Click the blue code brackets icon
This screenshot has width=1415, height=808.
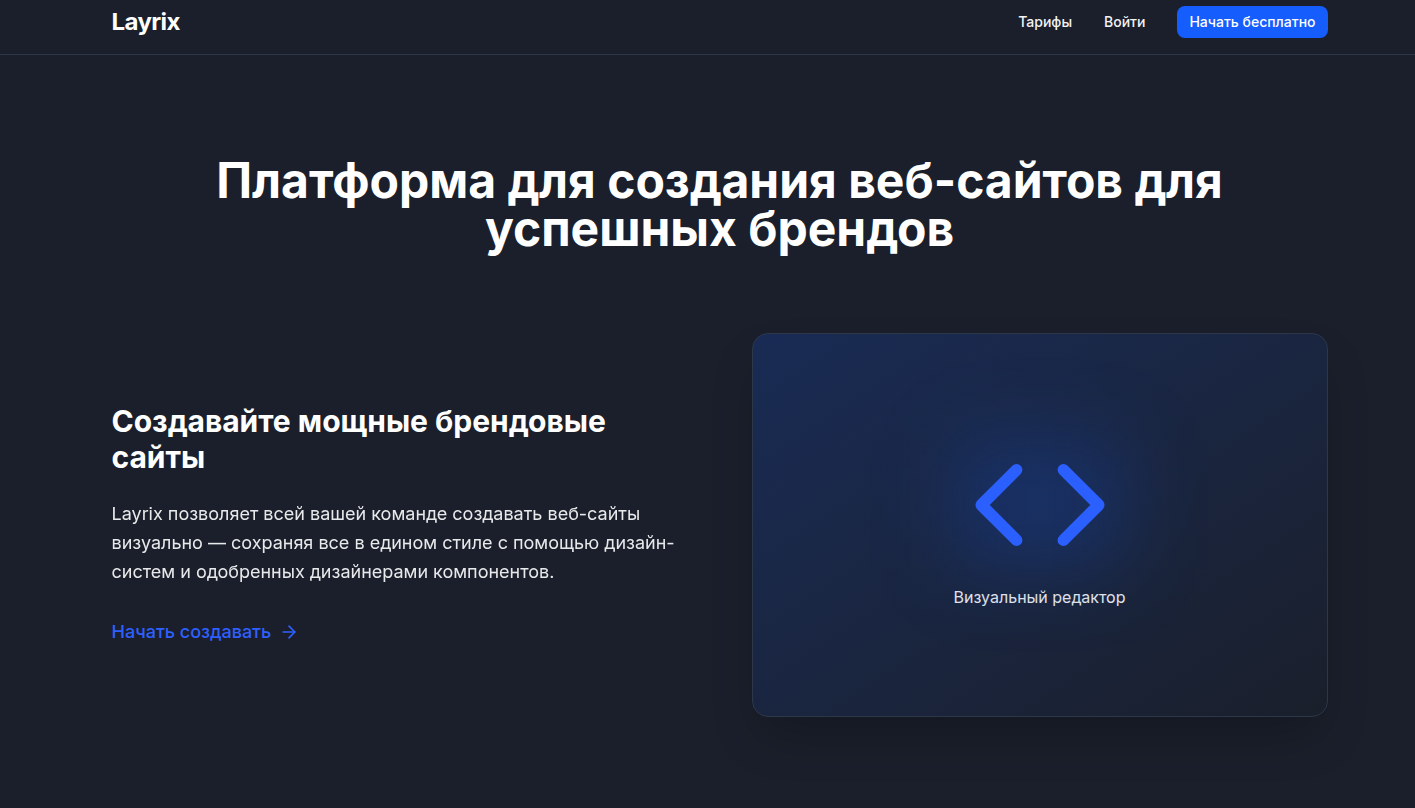(1040, 505)
